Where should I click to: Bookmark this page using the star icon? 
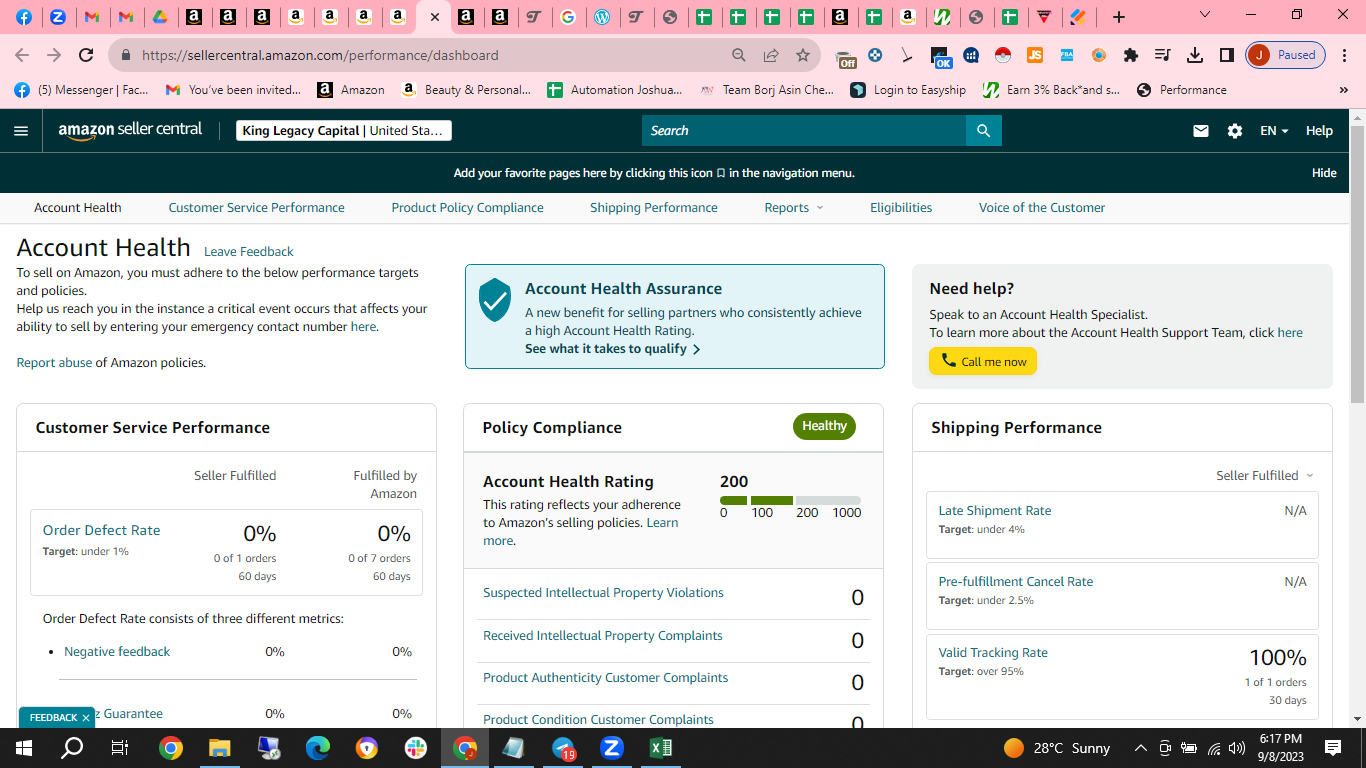pyautogui.click(x=803, y=55)
